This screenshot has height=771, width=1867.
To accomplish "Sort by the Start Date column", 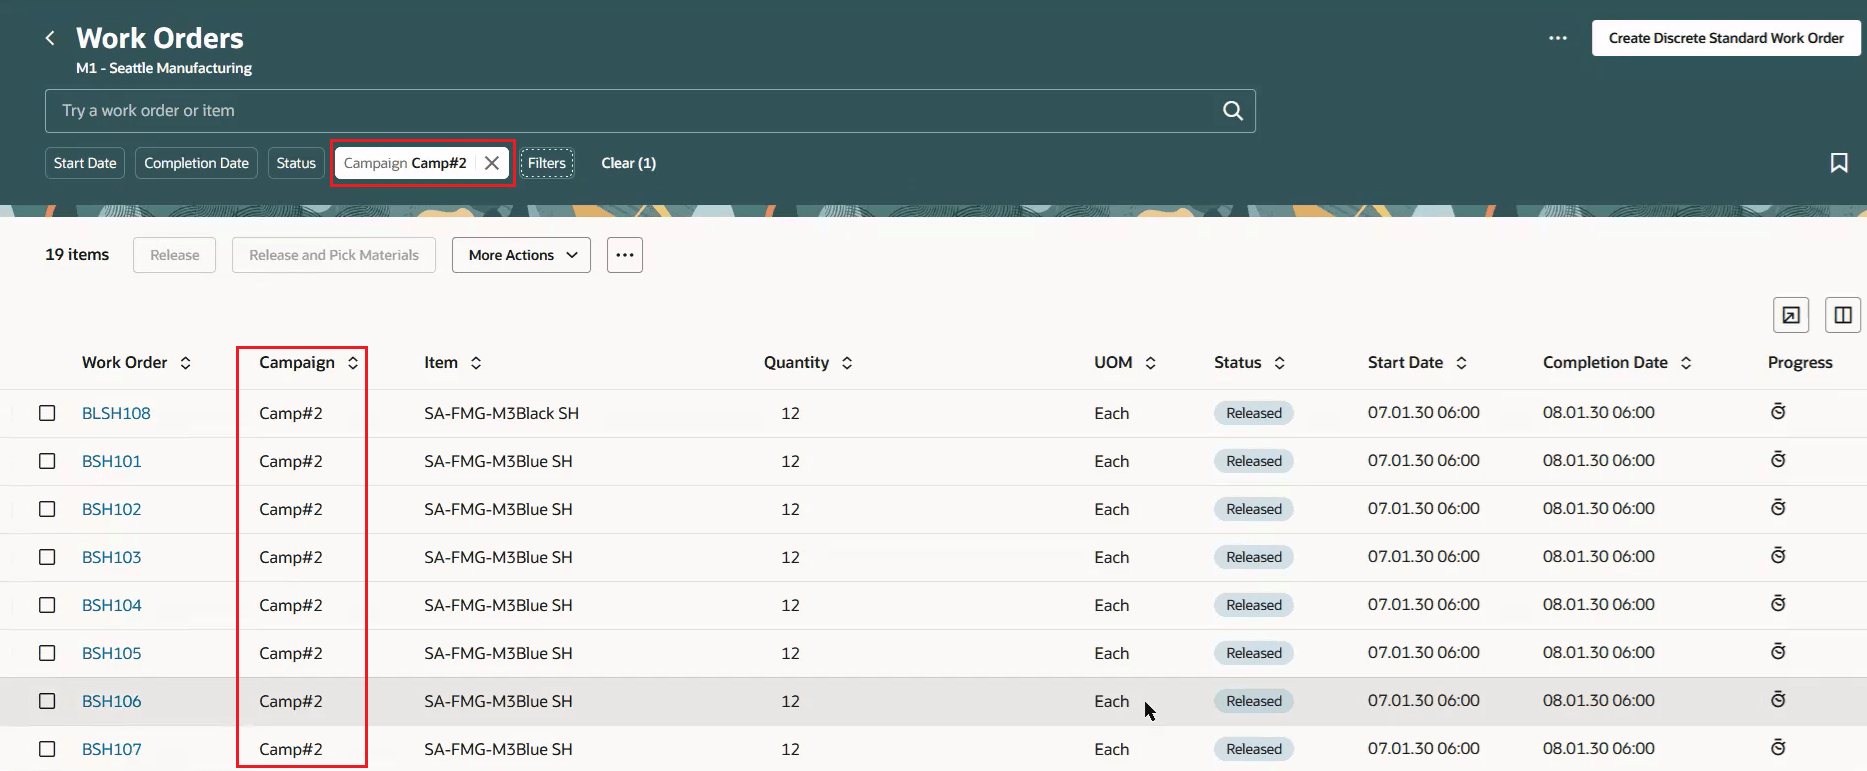I will coord(1461,363).
